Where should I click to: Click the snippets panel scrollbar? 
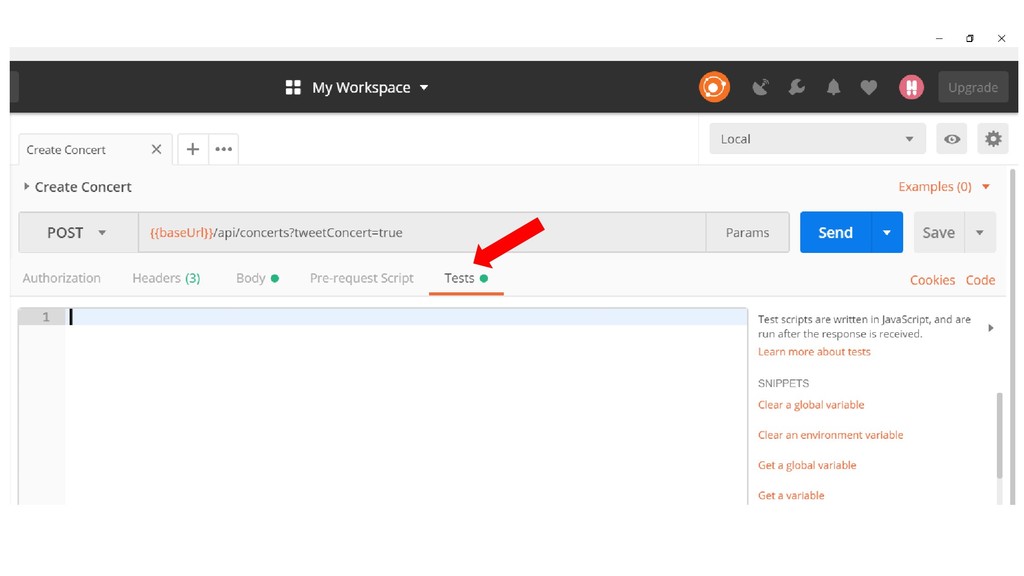[999, 435]
